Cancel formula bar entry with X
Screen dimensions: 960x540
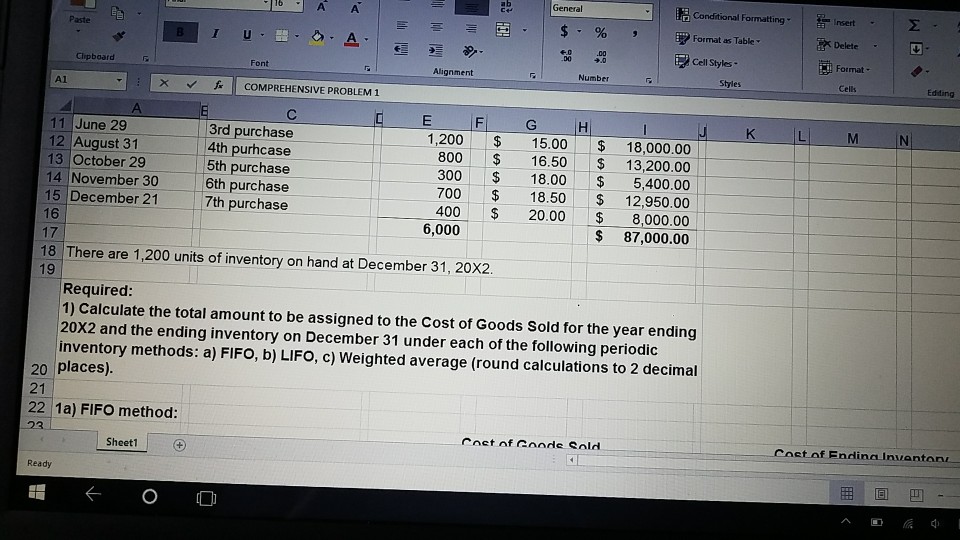pyautogui.click(x=163, y=83)
